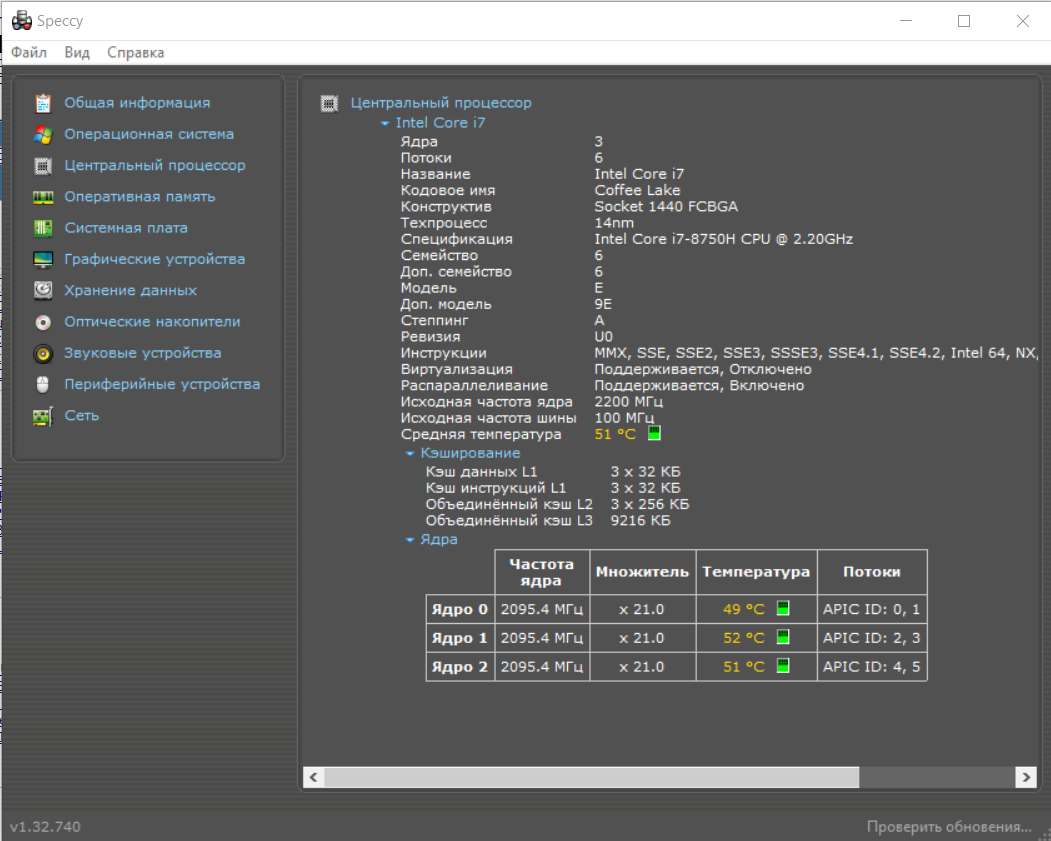Click the 51 °C average temperature value
Image resolution: width=1051 pixels, height=841 pixels.
coord(615,434)
